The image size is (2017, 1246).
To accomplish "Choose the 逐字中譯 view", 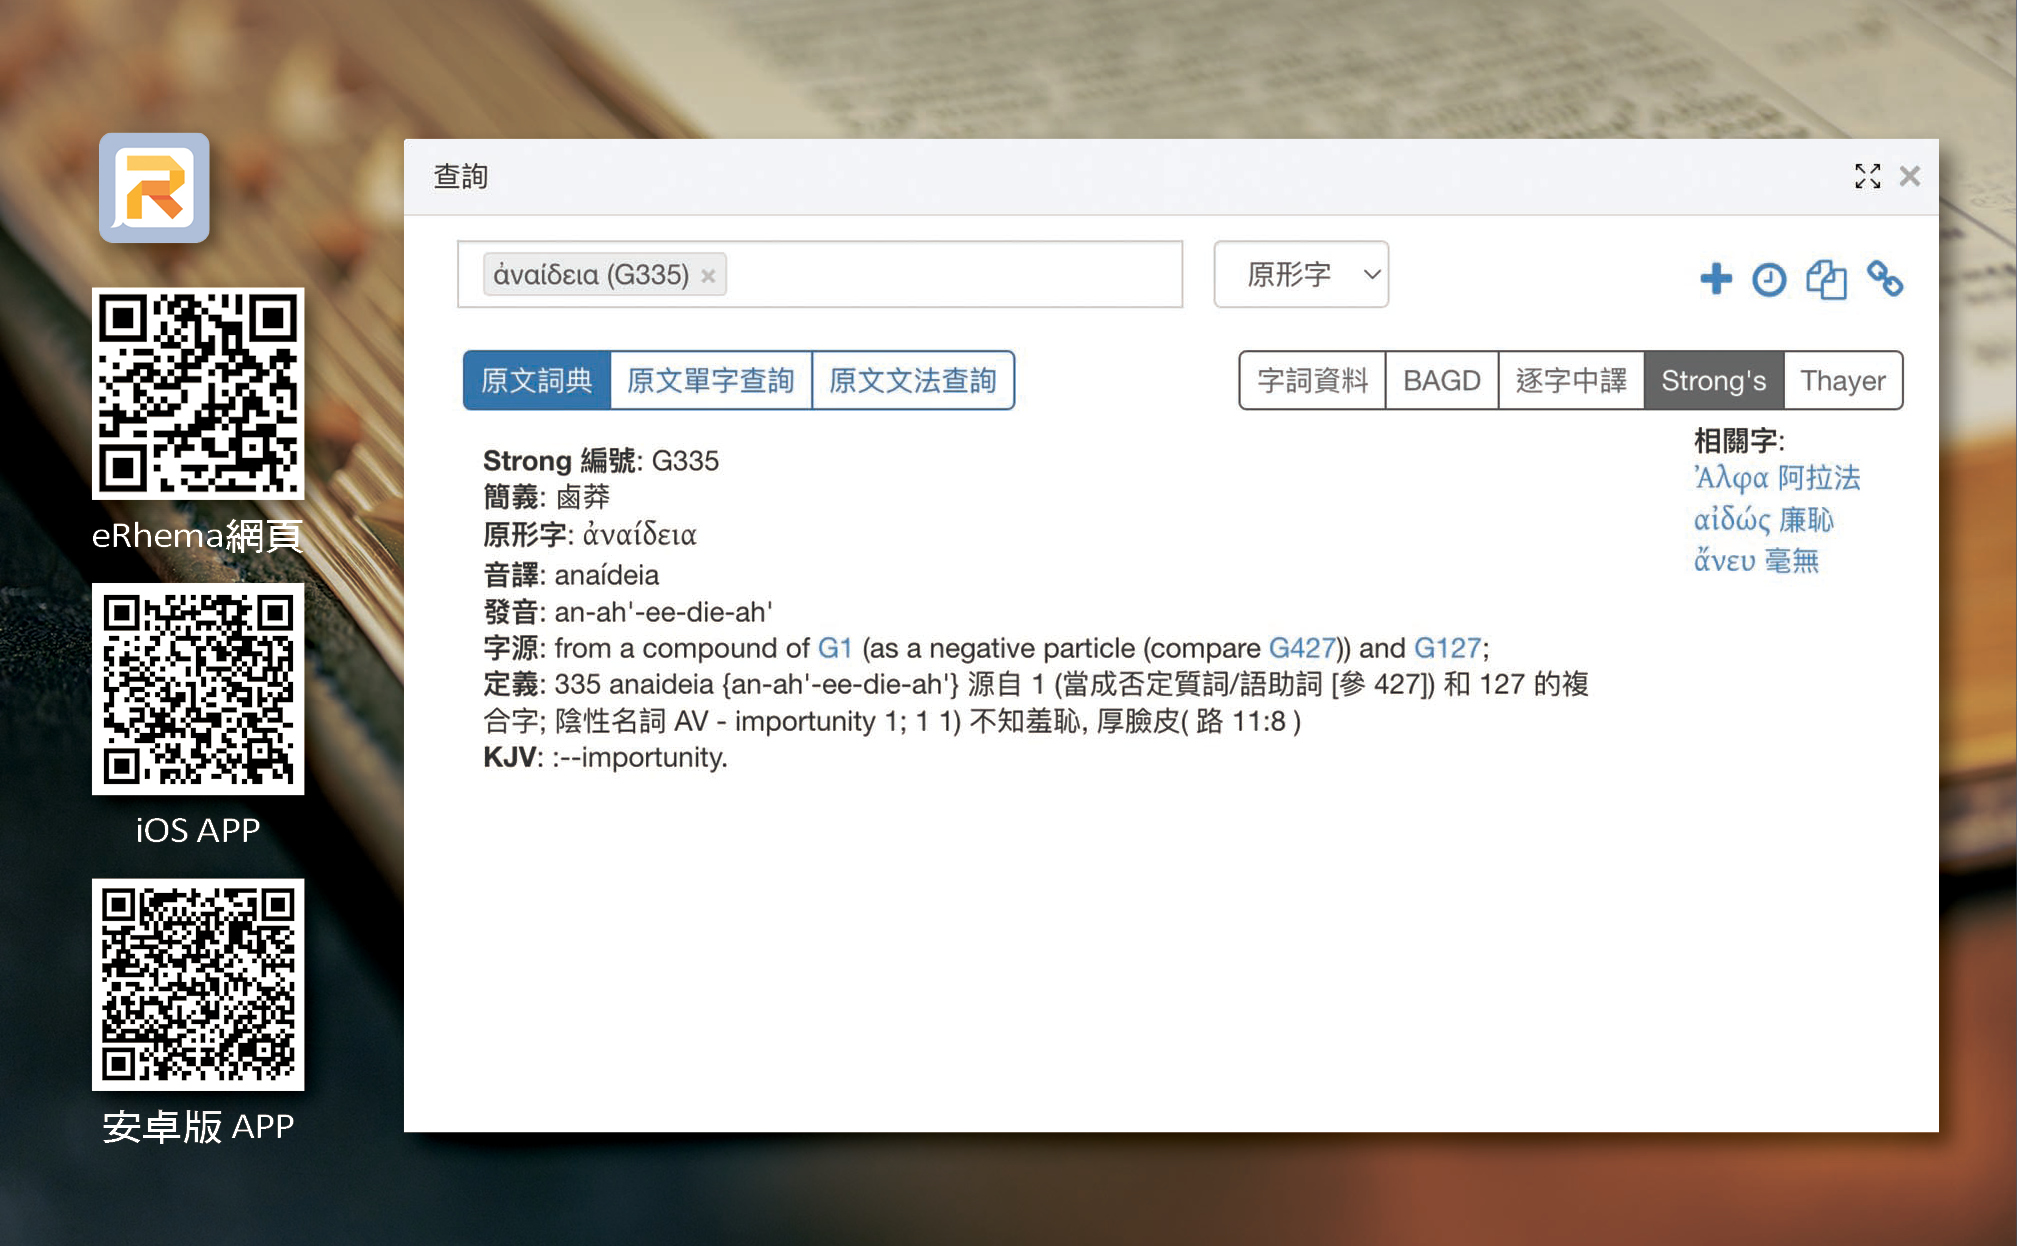I will click(1570, 381).
